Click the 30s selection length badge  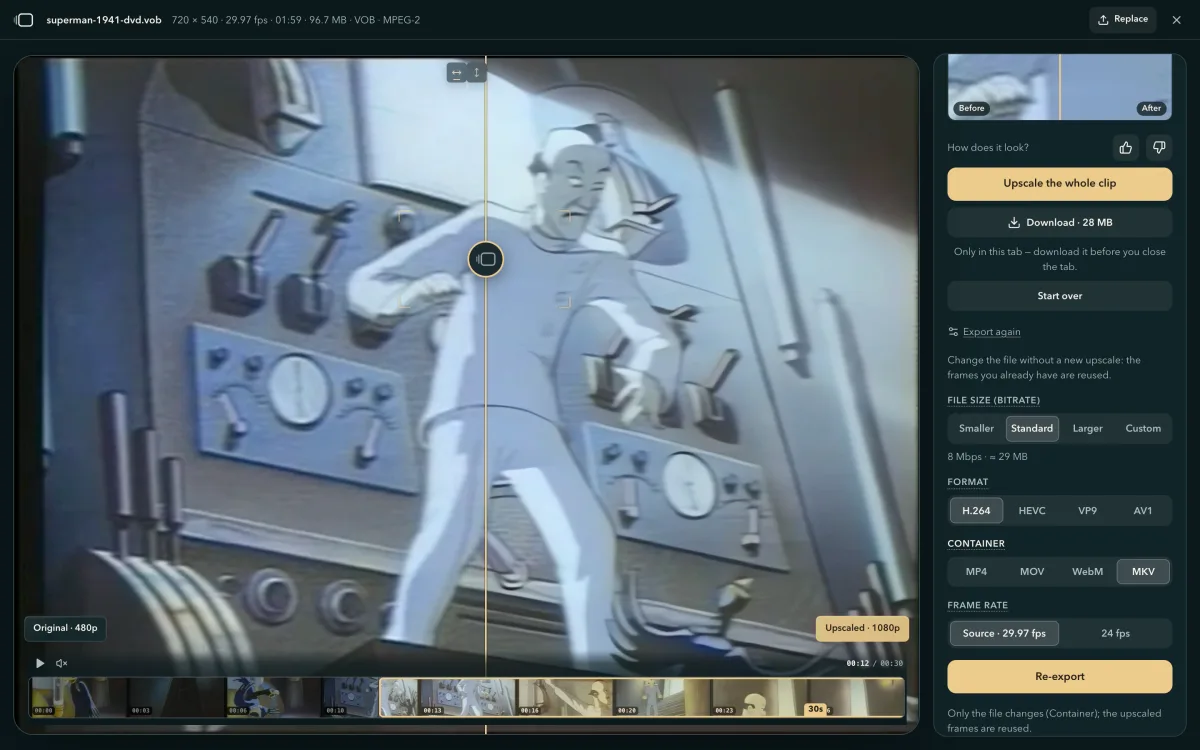point(815,709)
